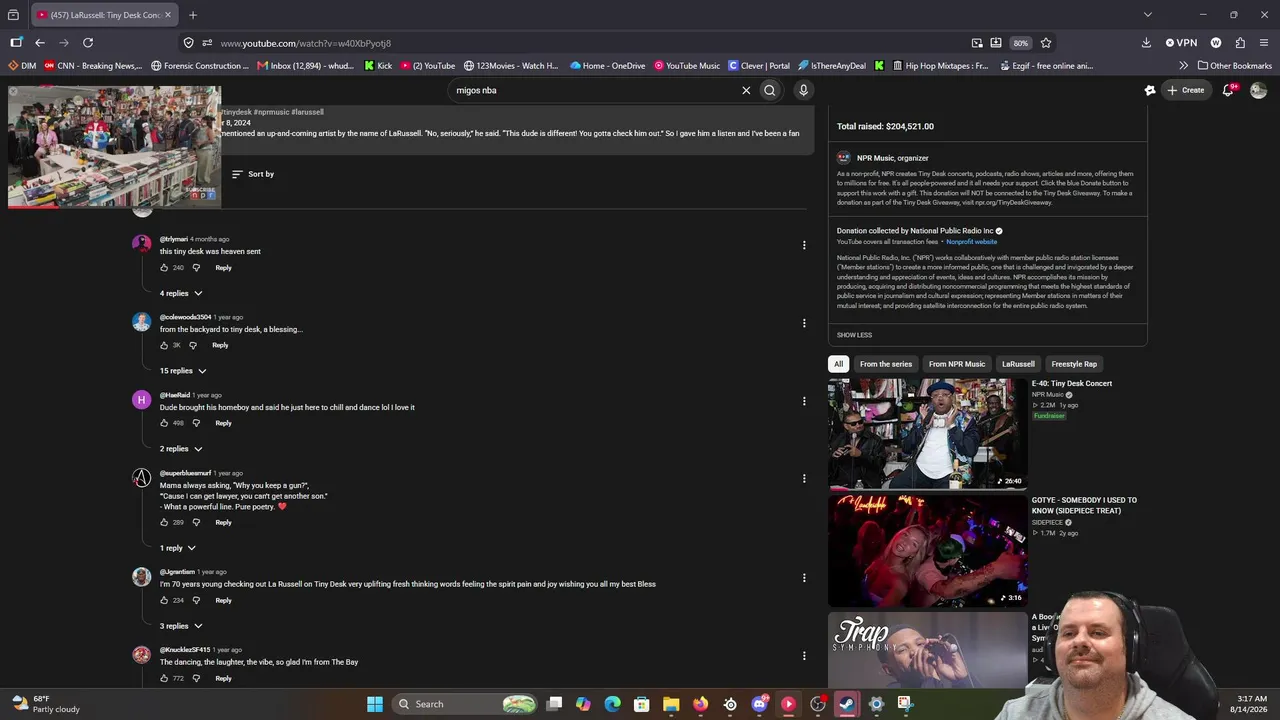Open action menu for @HaeRaid comment
The height and width of the screenshot is (720, 1280).
[x=804, y=401]
